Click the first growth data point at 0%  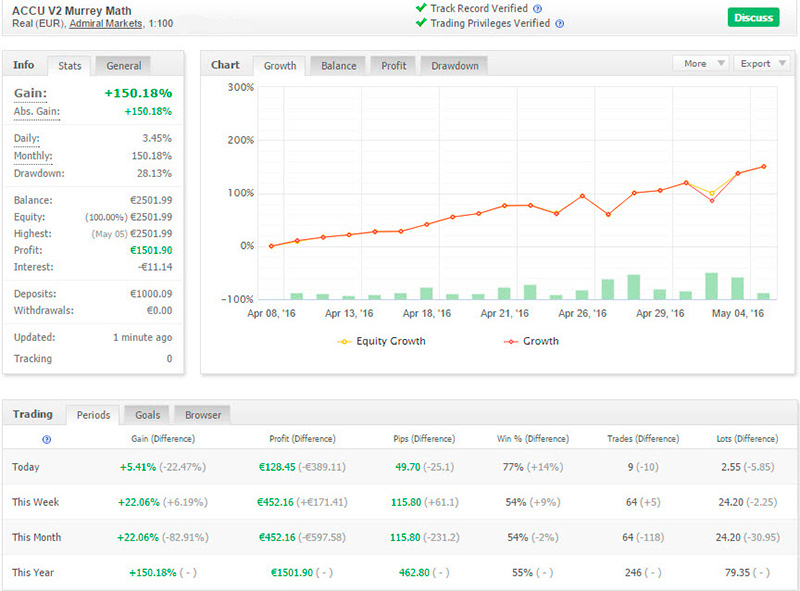coord(271,246)
